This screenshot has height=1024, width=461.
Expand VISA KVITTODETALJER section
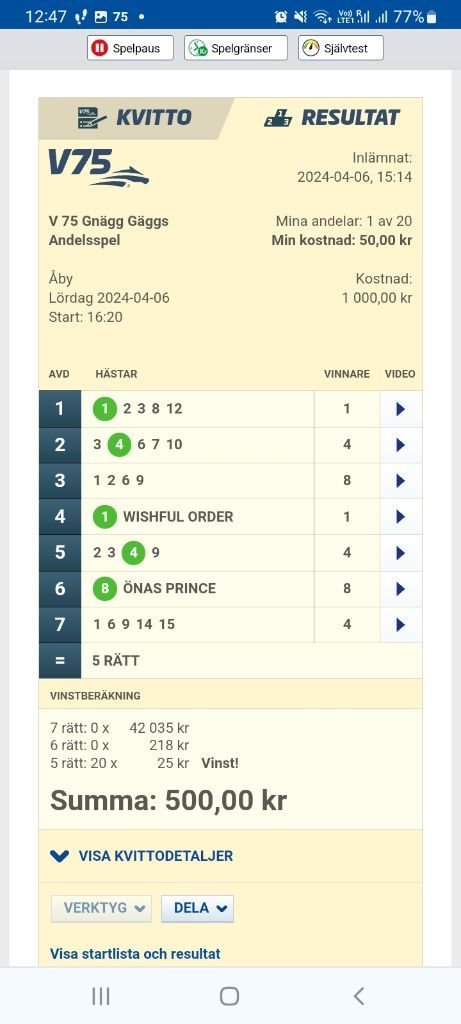click(142, 856)
